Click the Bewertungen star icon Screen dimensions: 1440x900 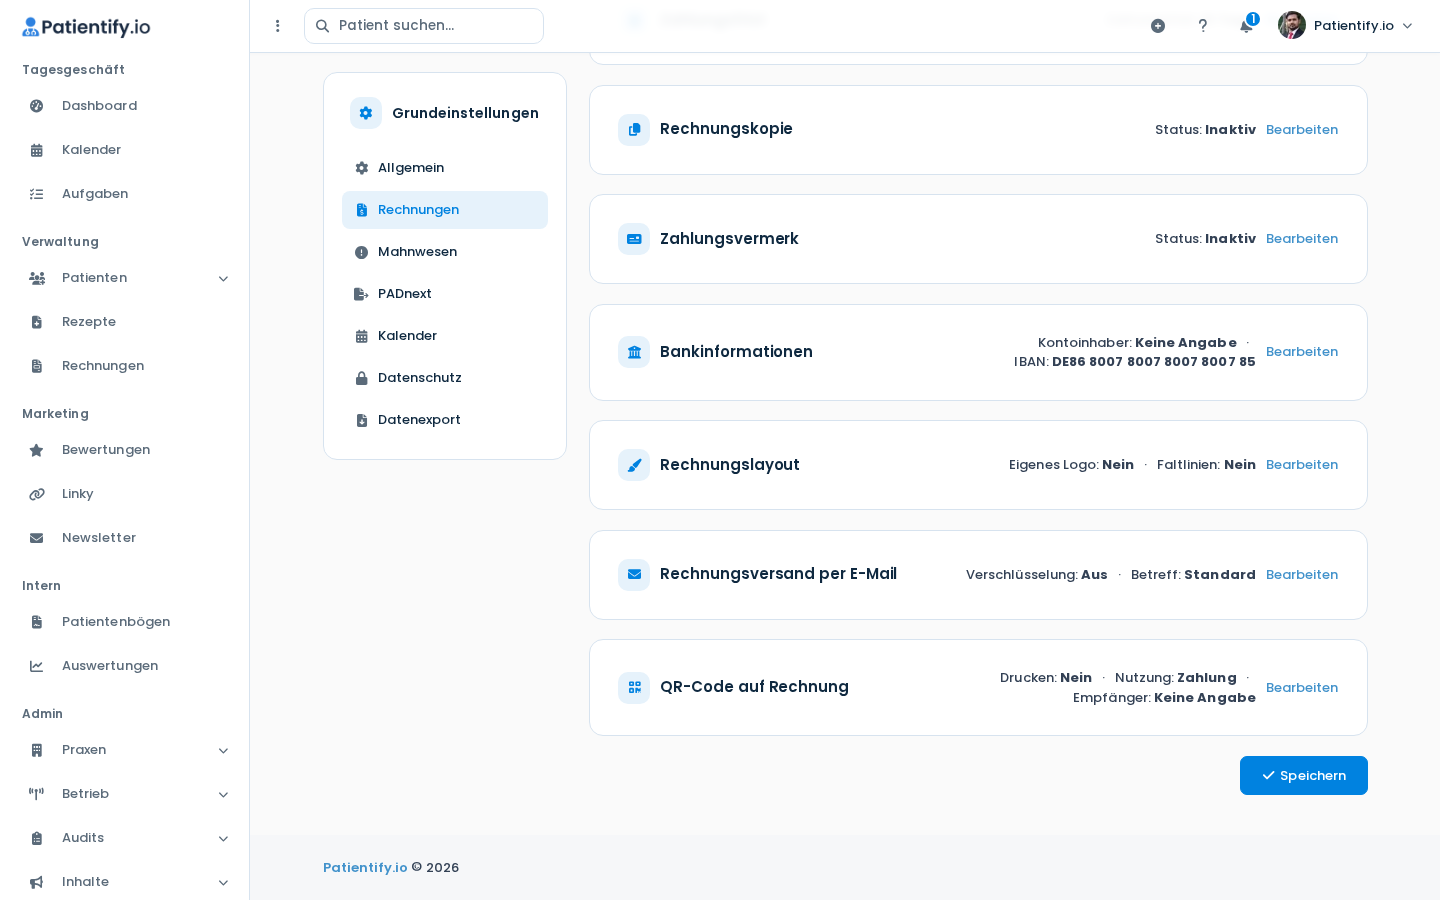[37, 450]
